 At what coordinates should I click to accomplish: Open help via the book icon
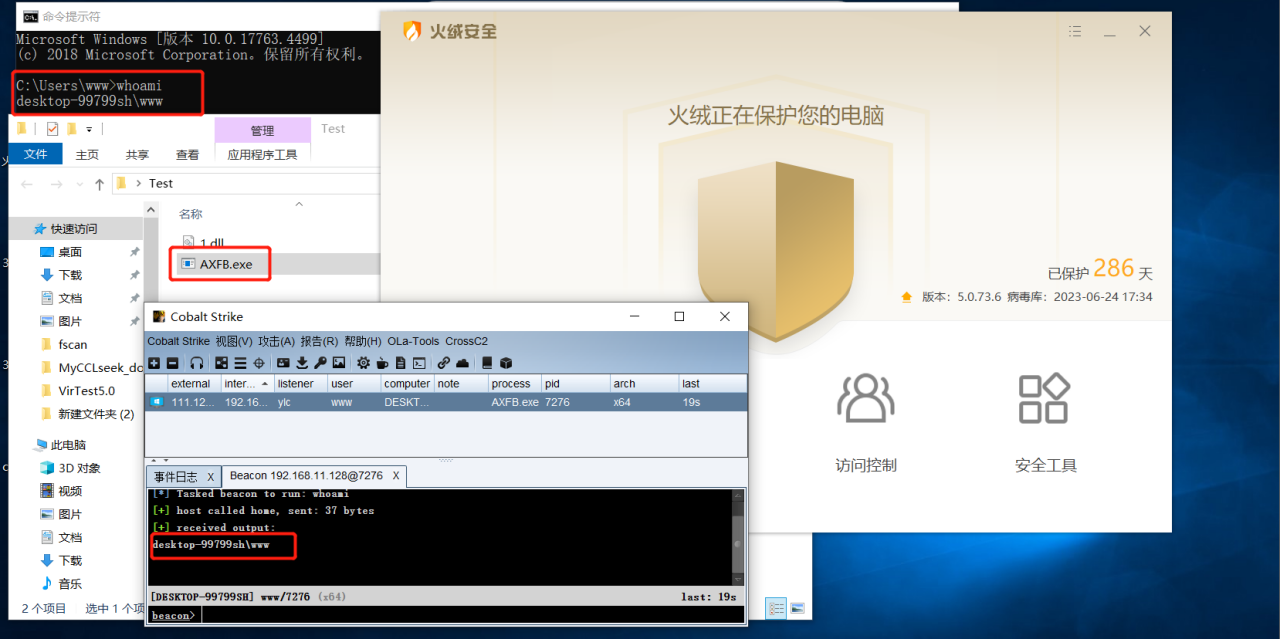coord(487,363)
